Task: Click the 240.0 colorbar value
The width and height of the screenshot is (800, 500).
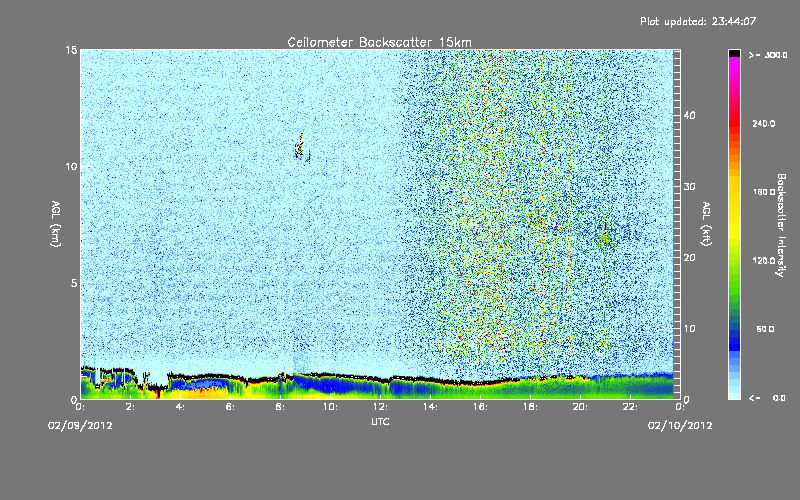Action: 764,123
